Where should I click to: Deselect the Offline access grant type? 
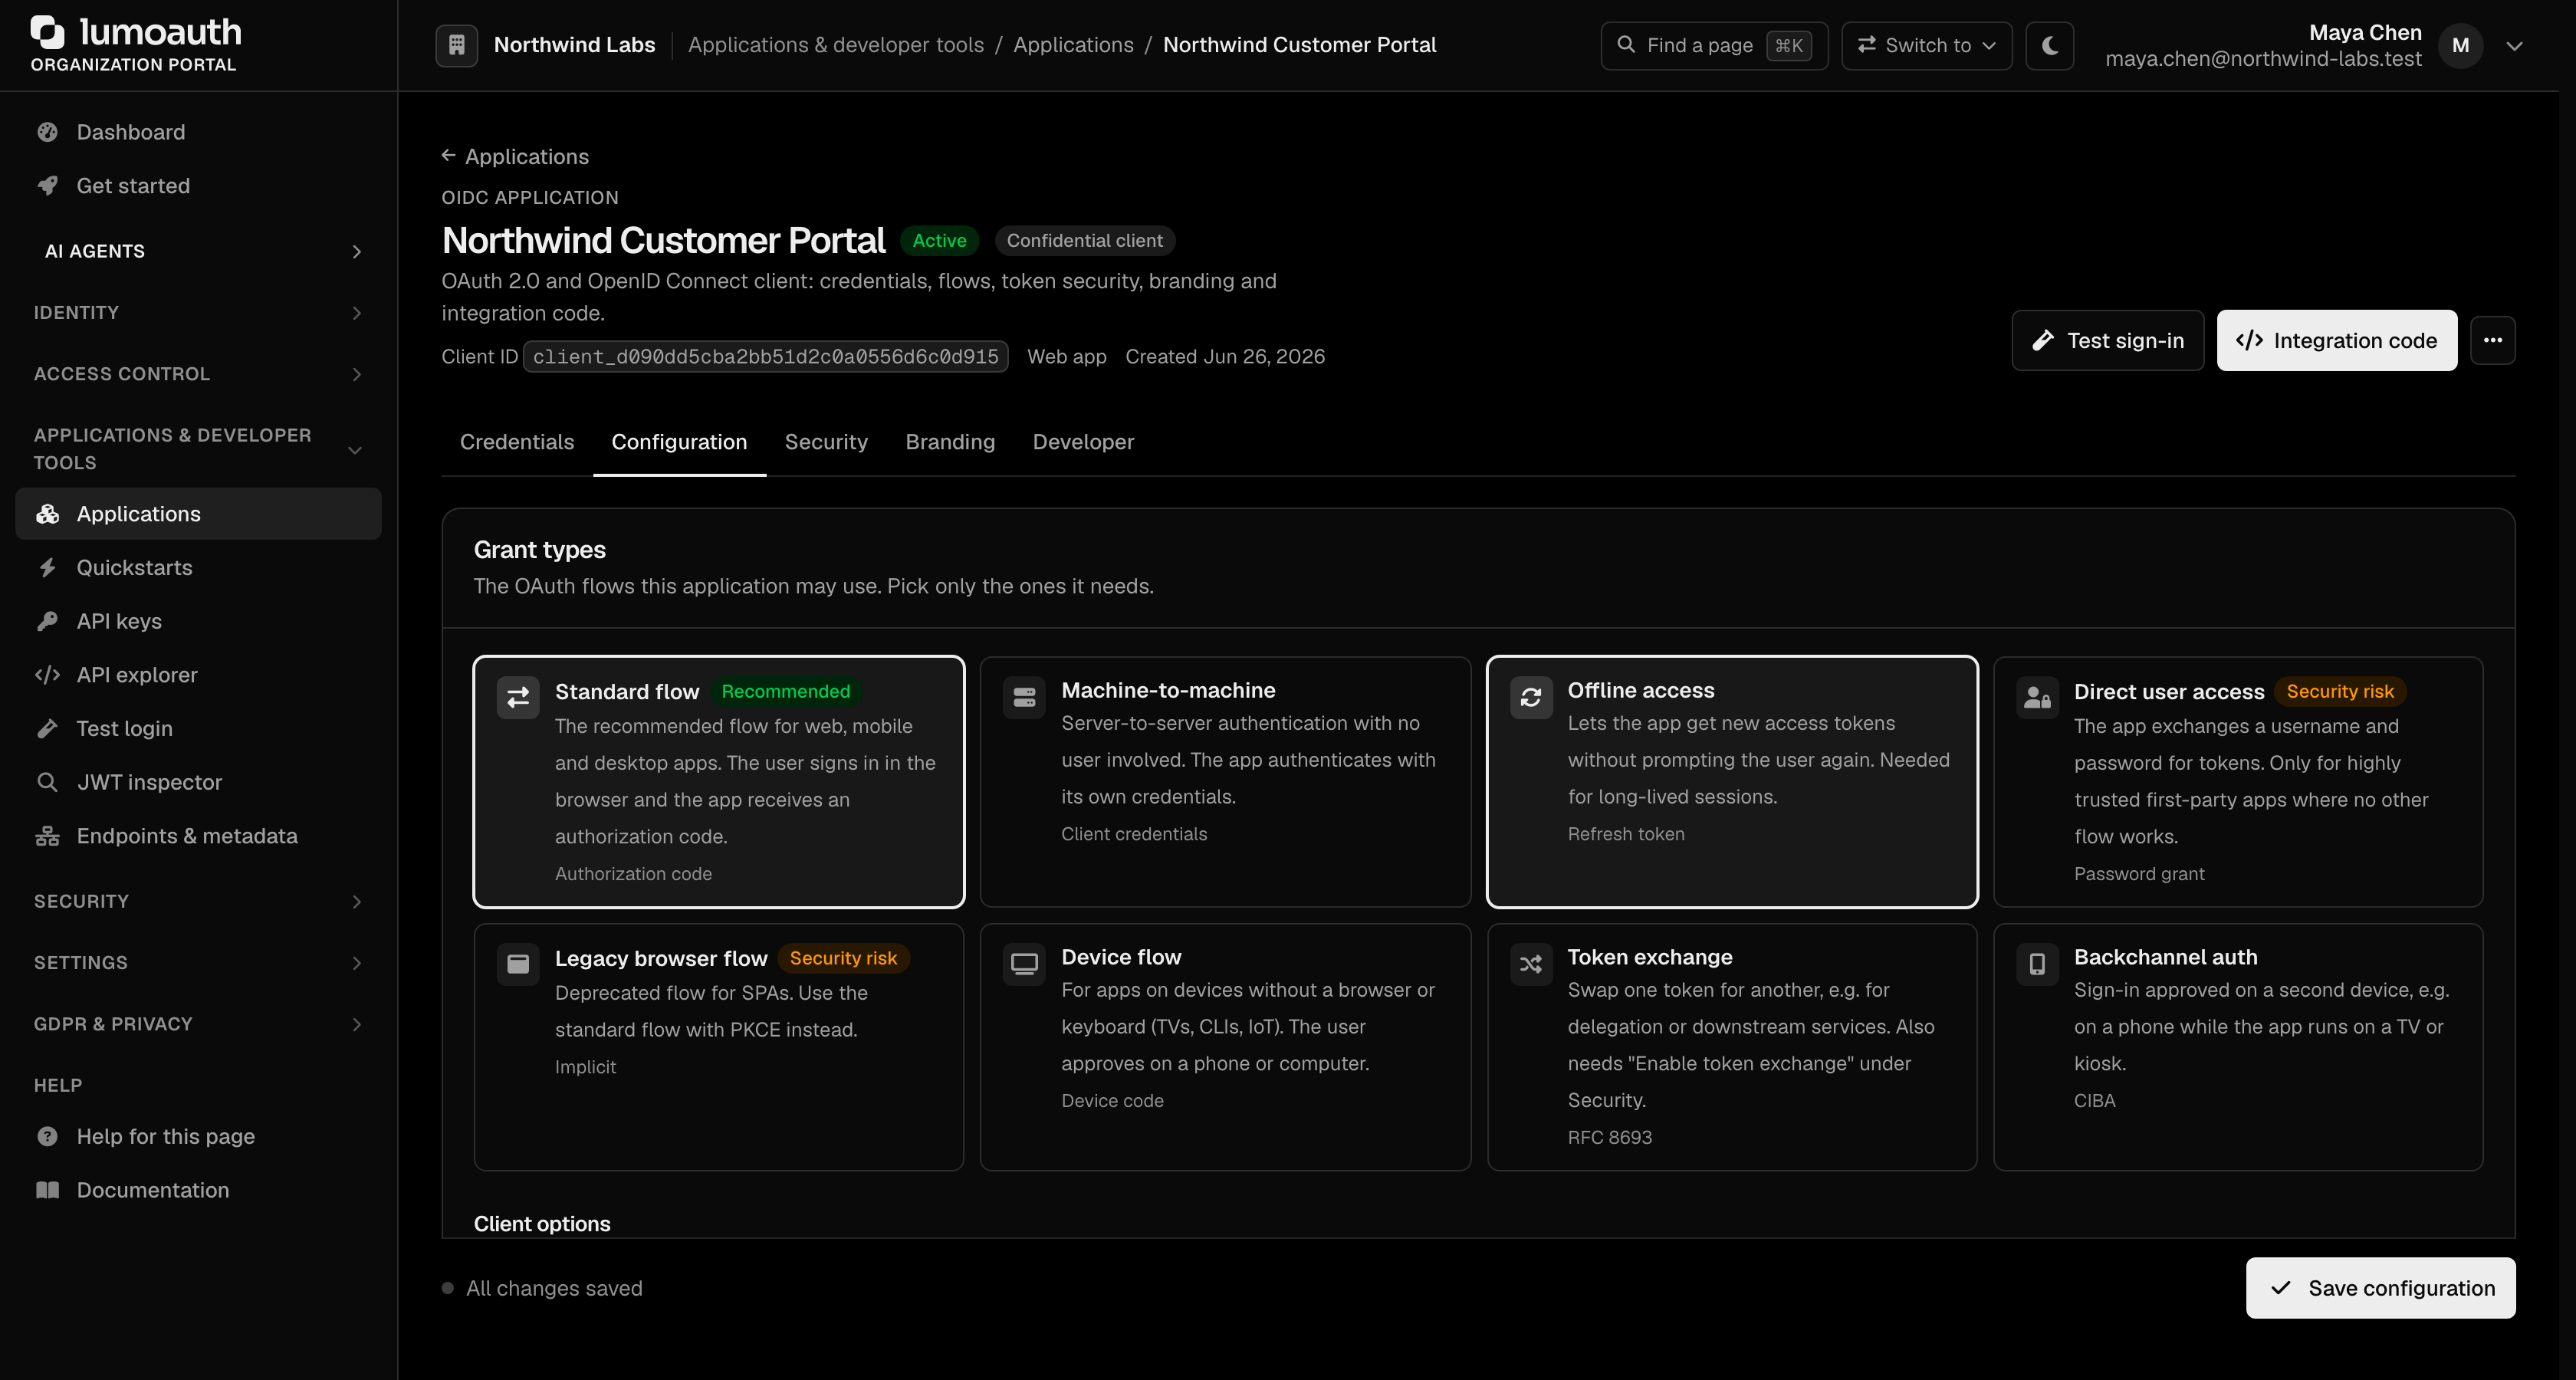point(1732,782)
